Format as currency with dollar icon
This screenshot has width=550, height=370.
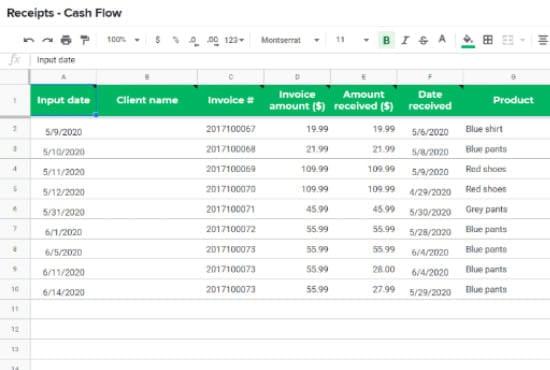157,40
